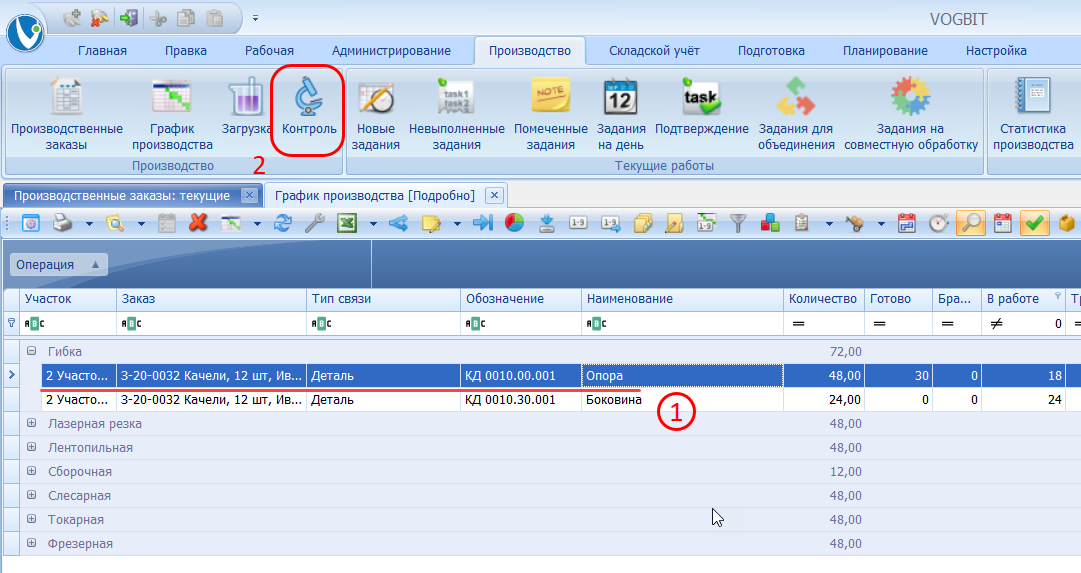The width and height of the screenshot is (1081, 573).
Task: Expand the Фрезерная group row
Action: (32, 544)
